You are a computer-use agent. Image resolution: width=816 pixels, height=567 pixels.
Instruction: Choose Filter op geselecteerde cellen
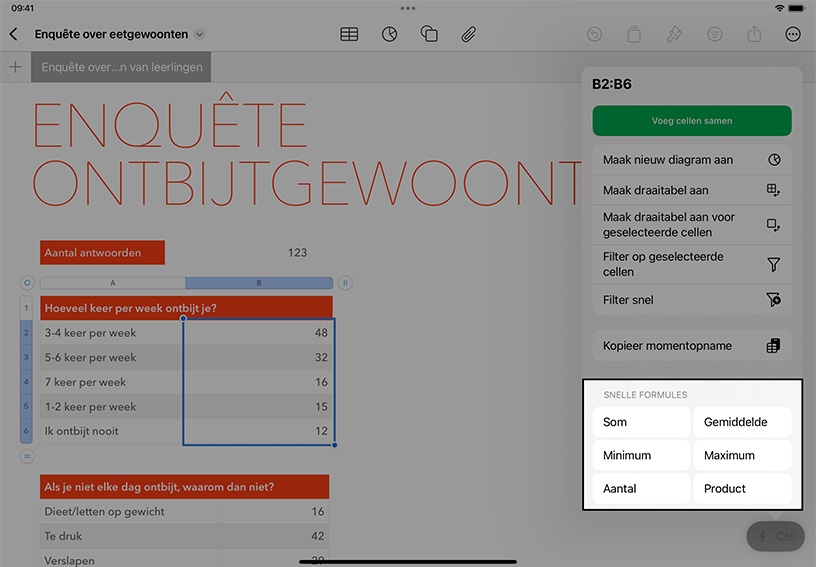click(x=692, y=264)
